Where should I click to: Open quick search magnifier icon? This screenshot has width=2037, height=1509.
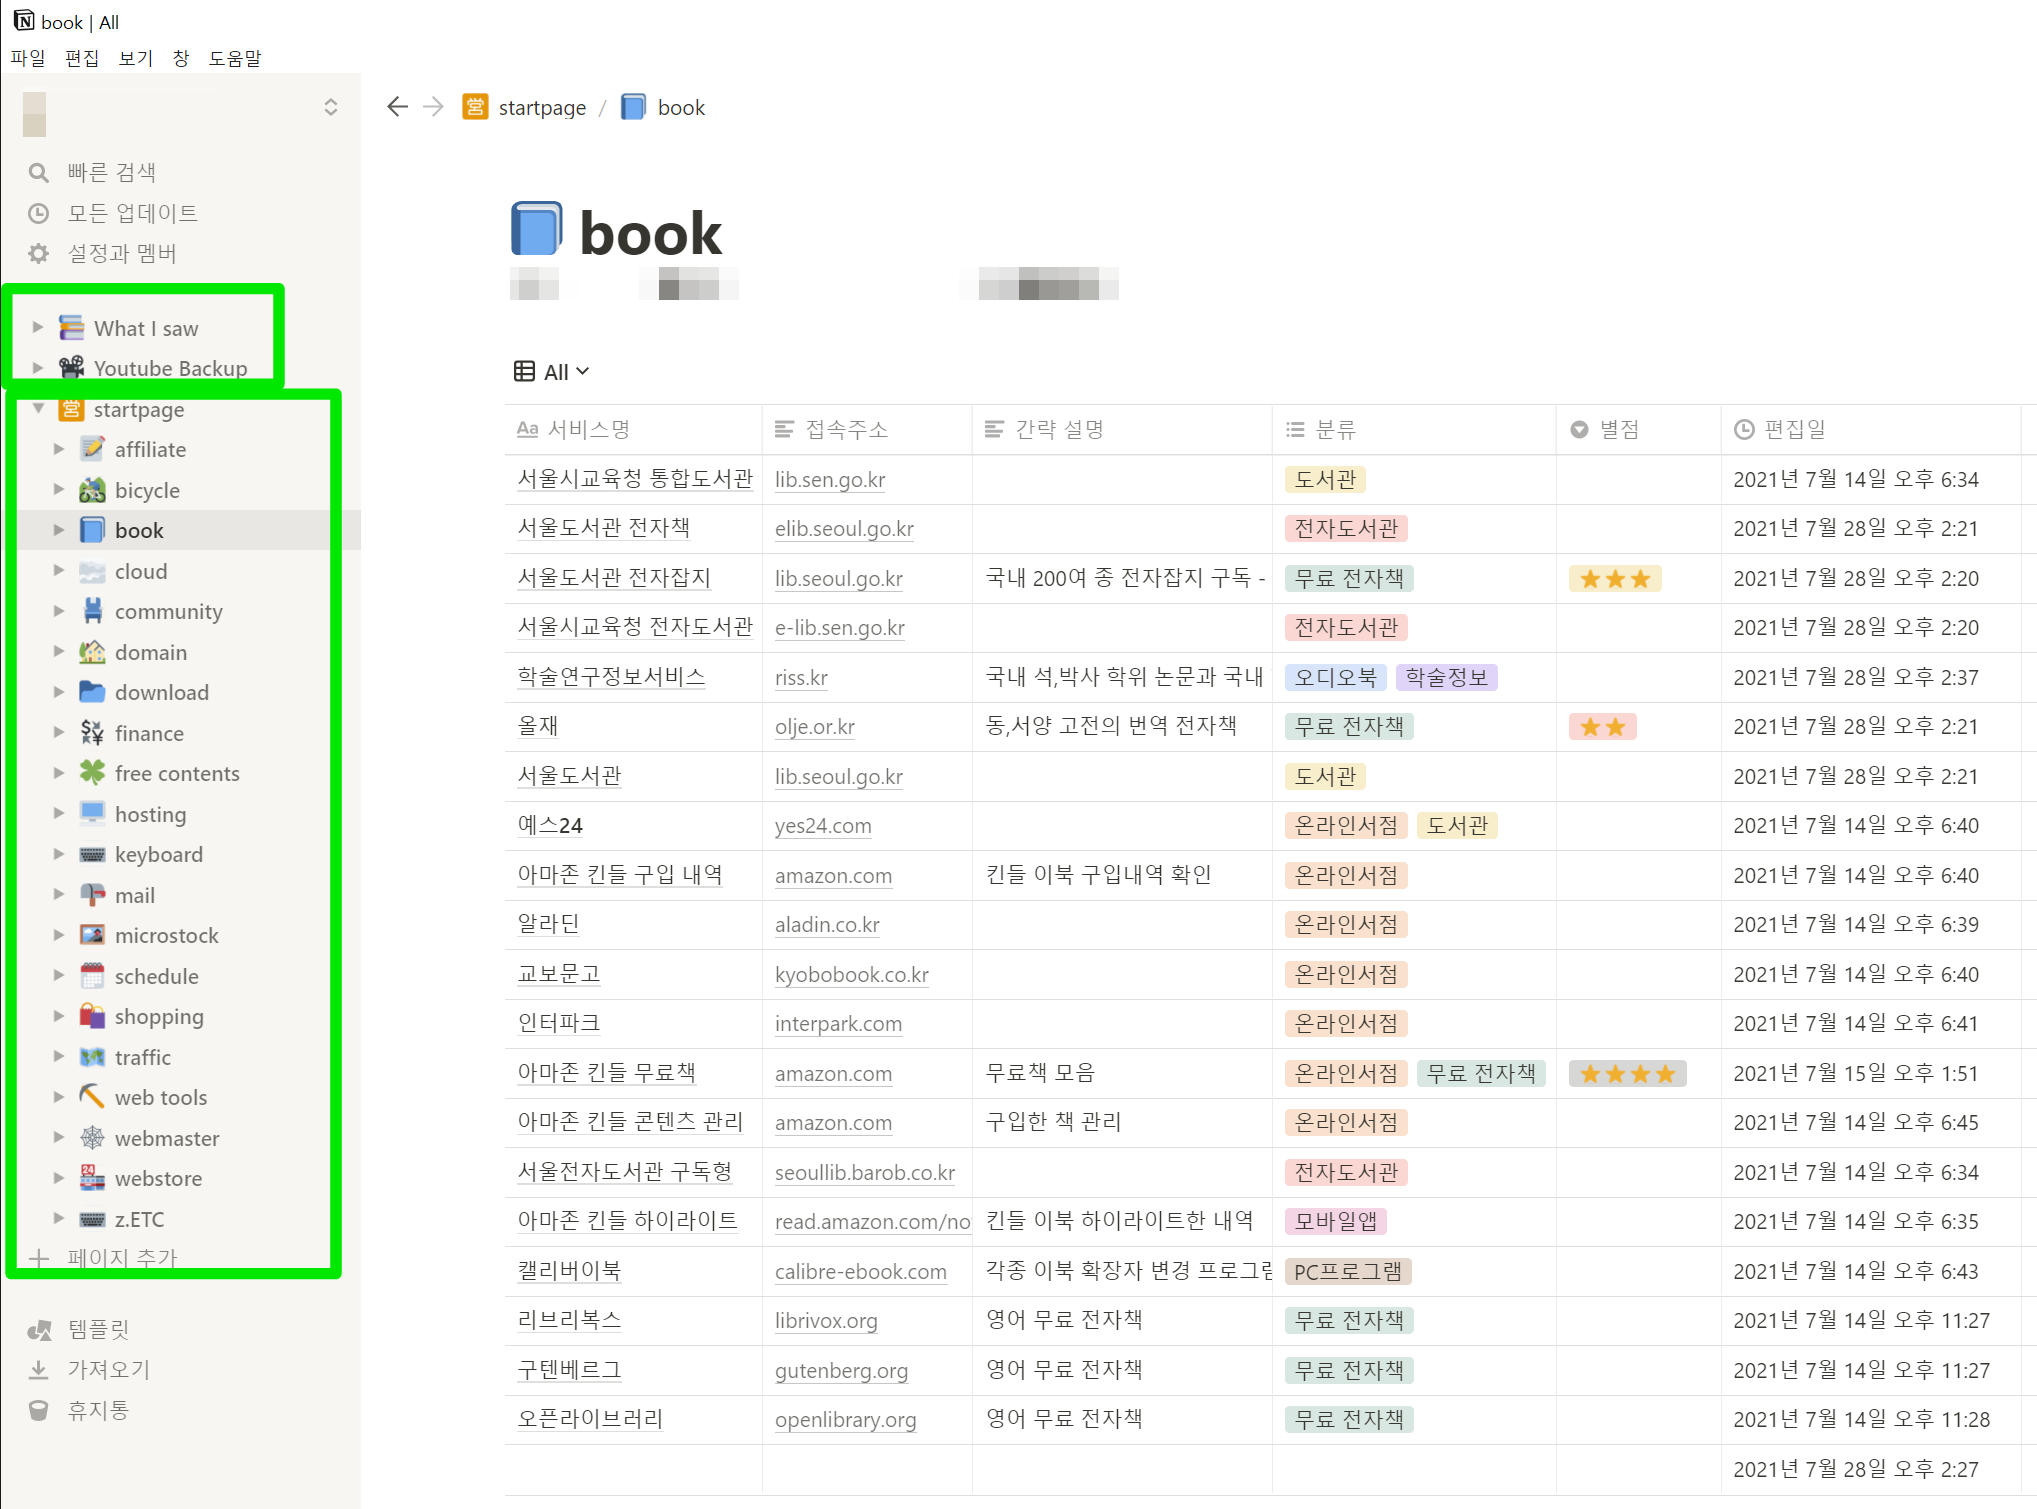(x=39, y=173)
